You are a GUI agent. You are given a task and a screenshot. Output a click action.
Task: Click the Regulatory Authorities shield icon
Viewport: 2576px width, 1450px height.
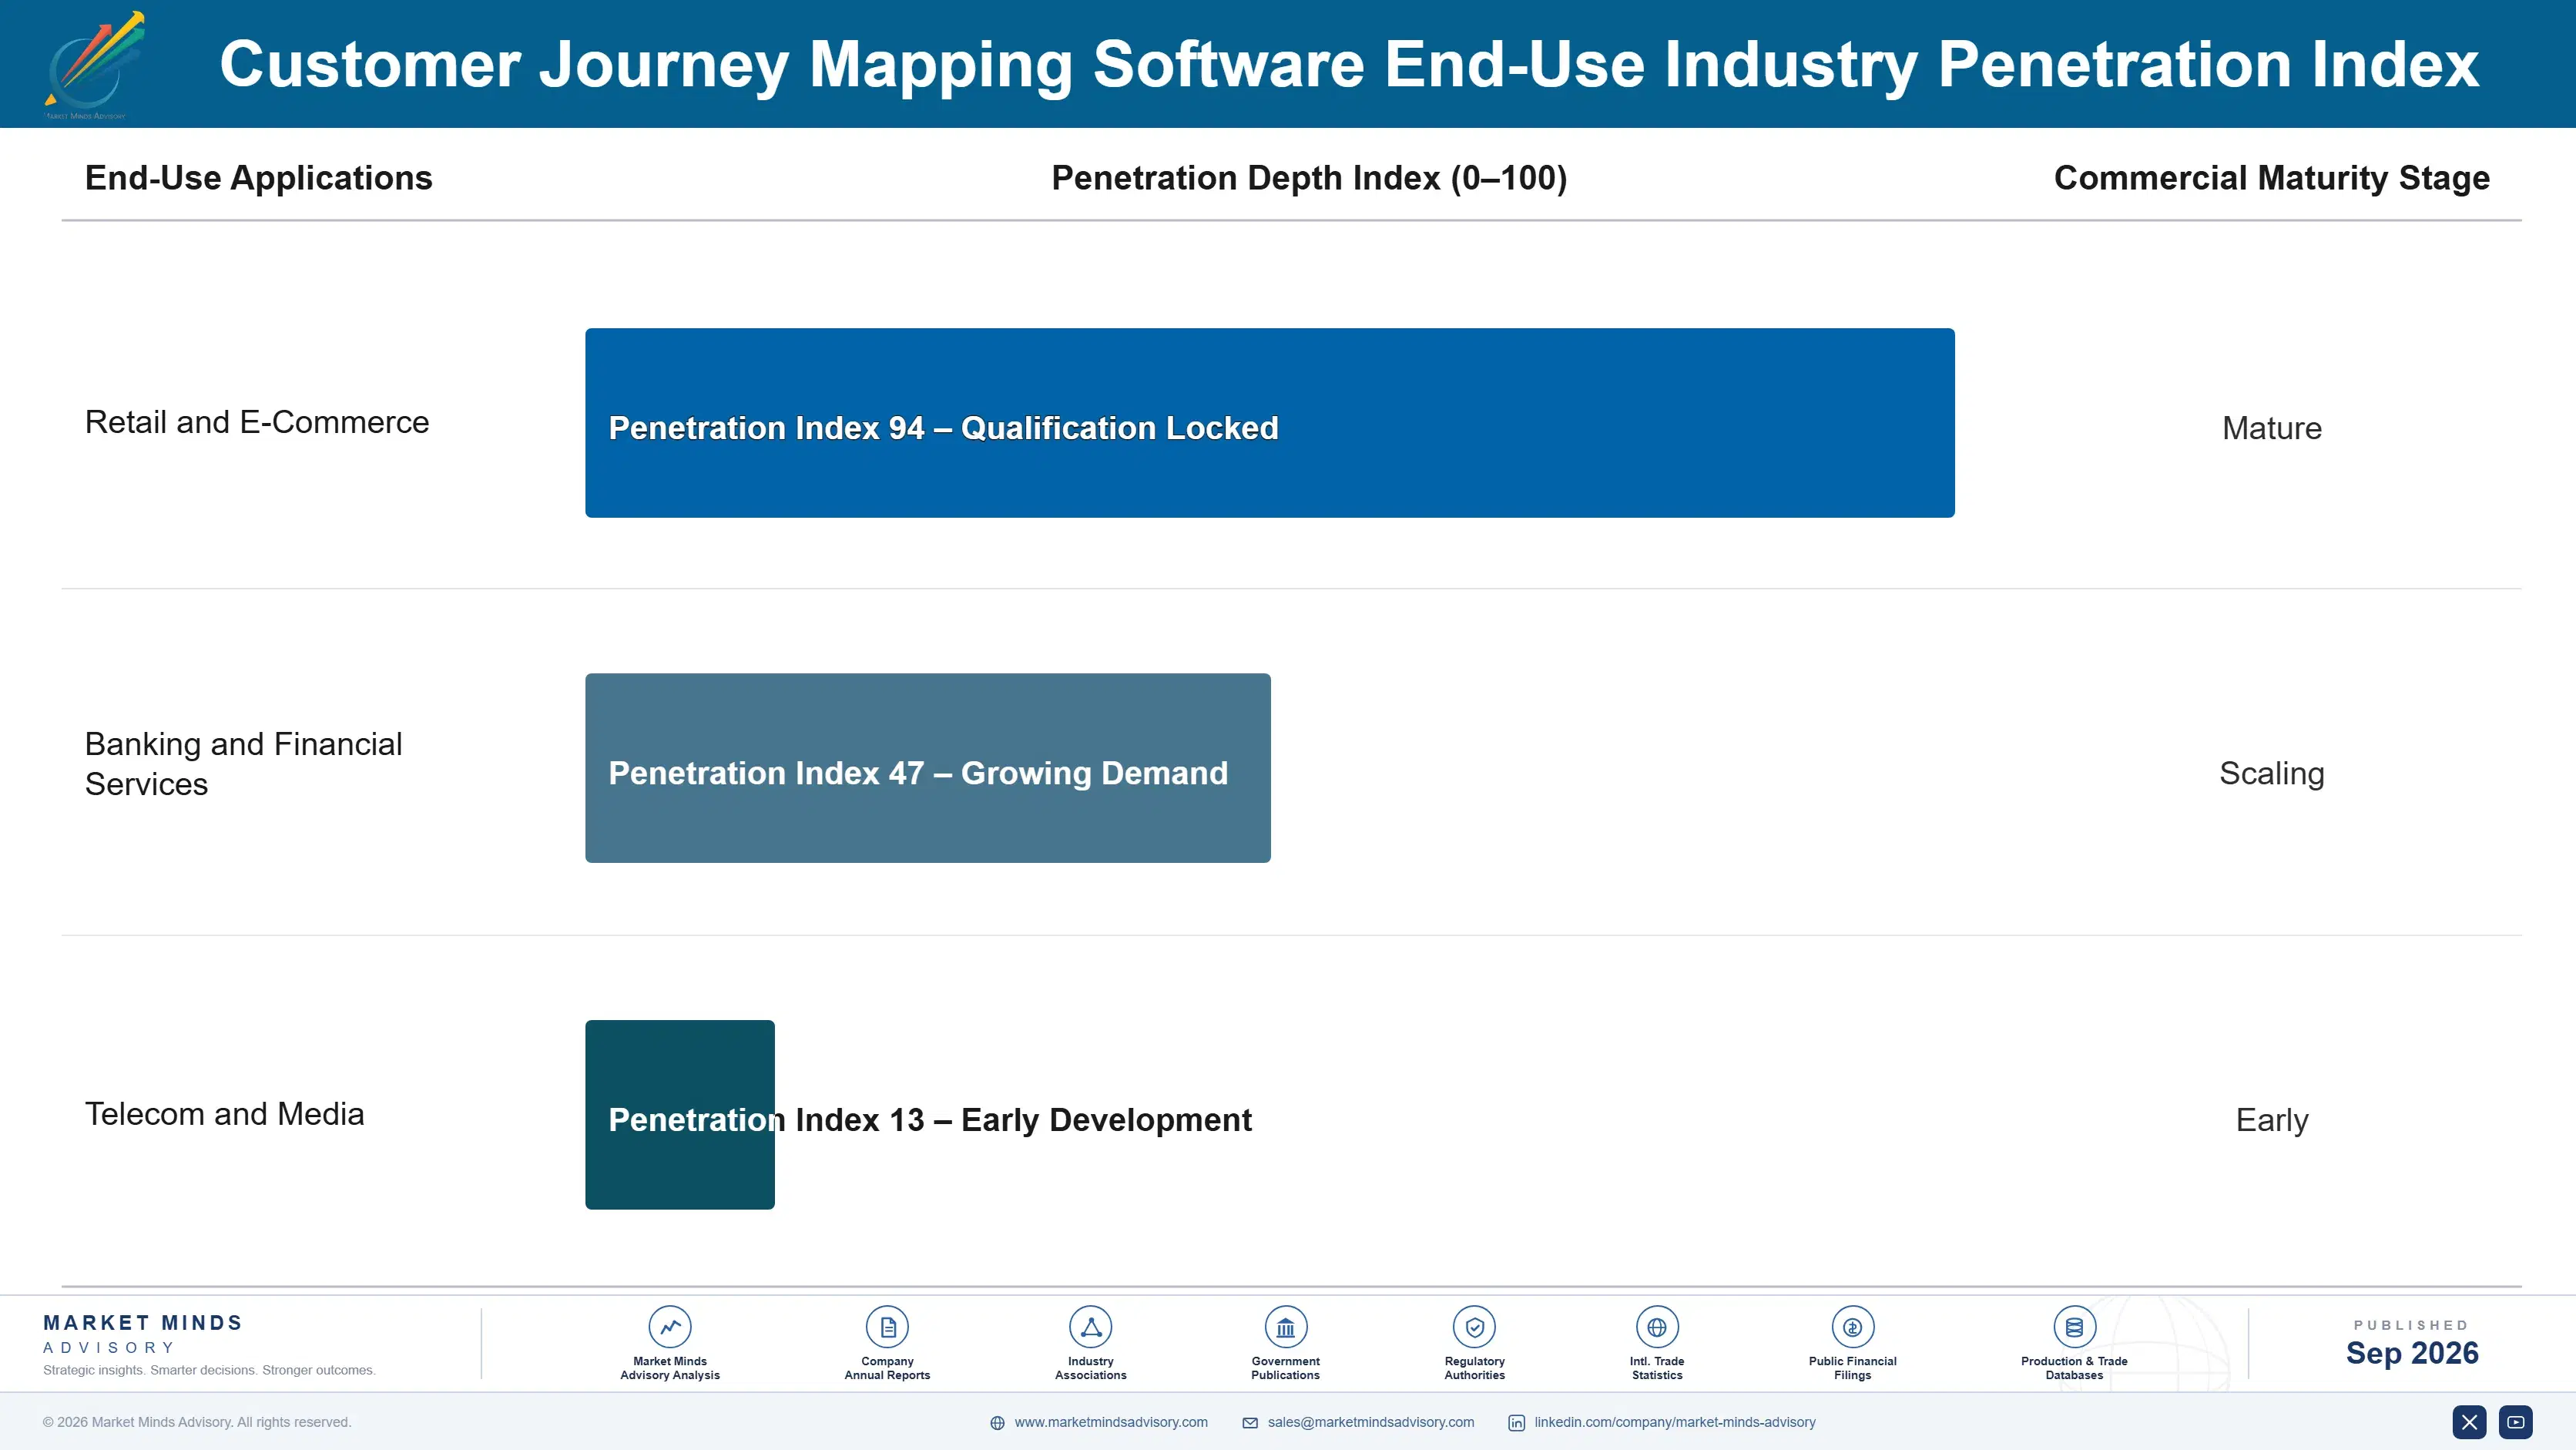point(1474,1327)
